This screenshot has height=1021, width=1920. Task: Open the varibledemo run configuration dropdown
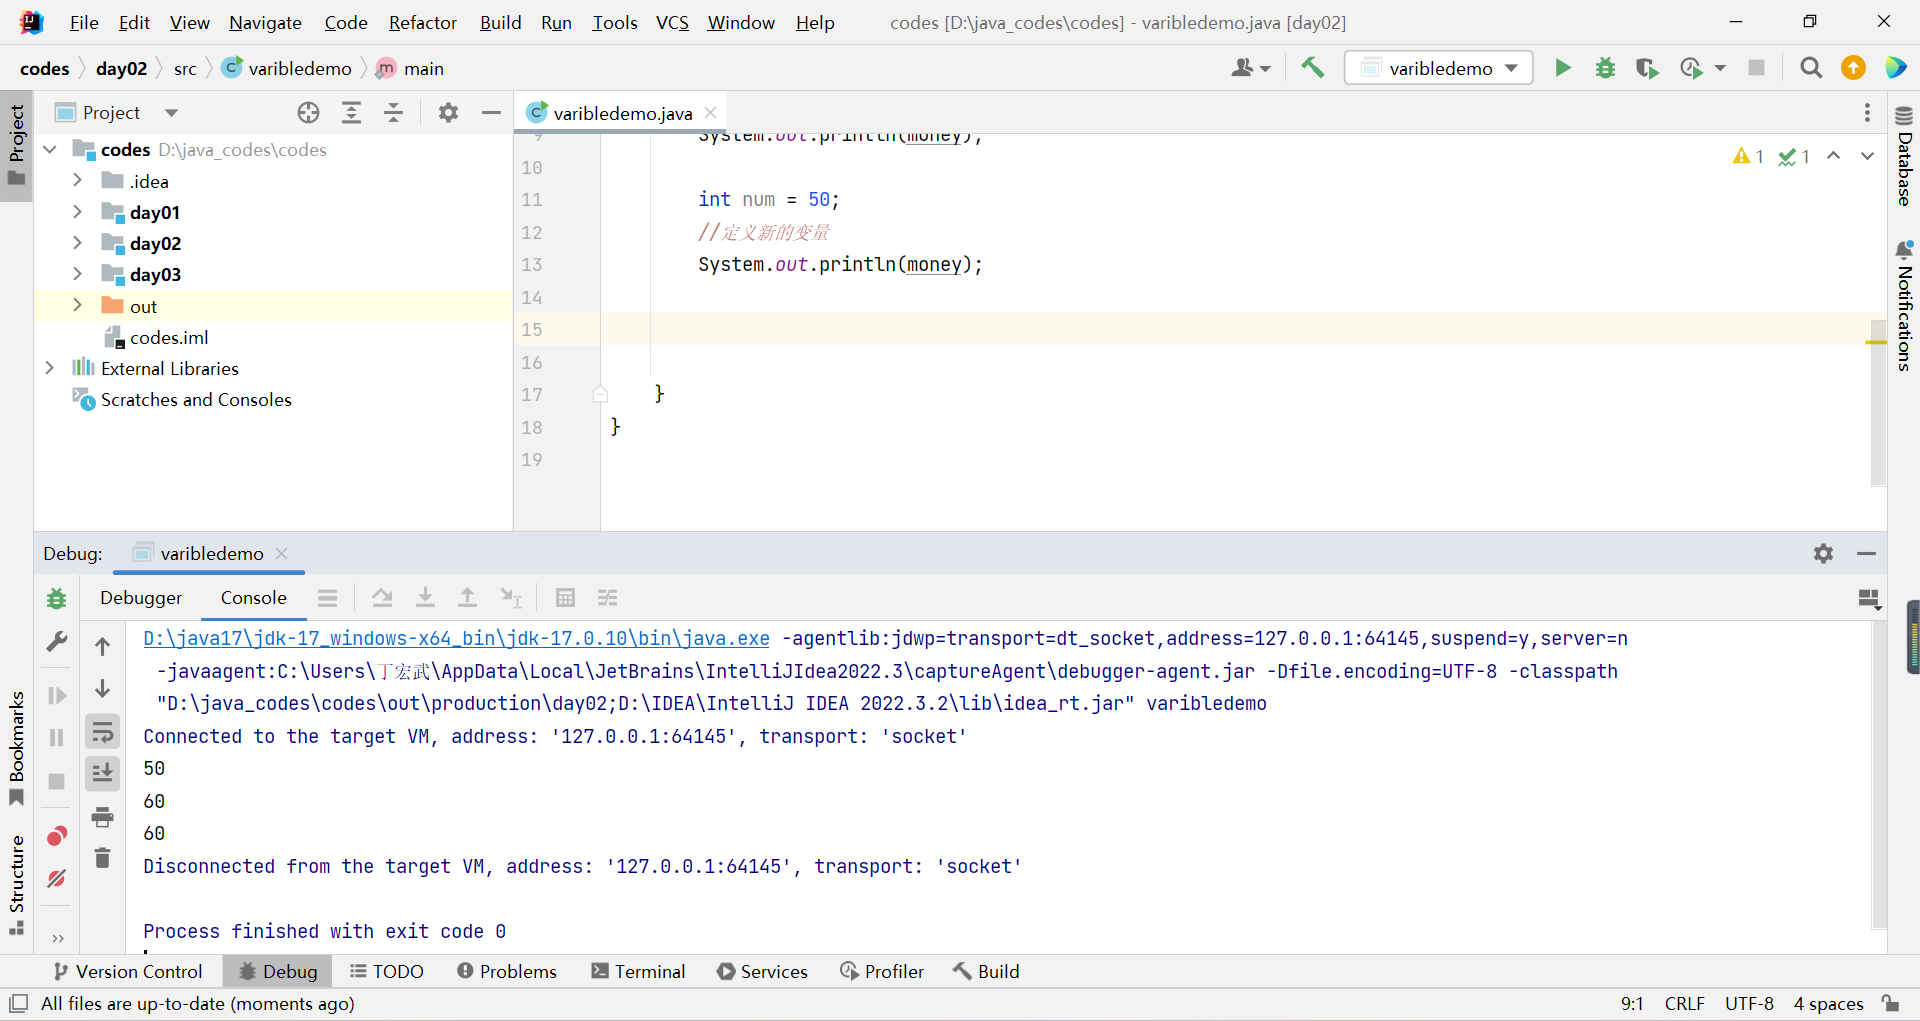point(1510,67)
